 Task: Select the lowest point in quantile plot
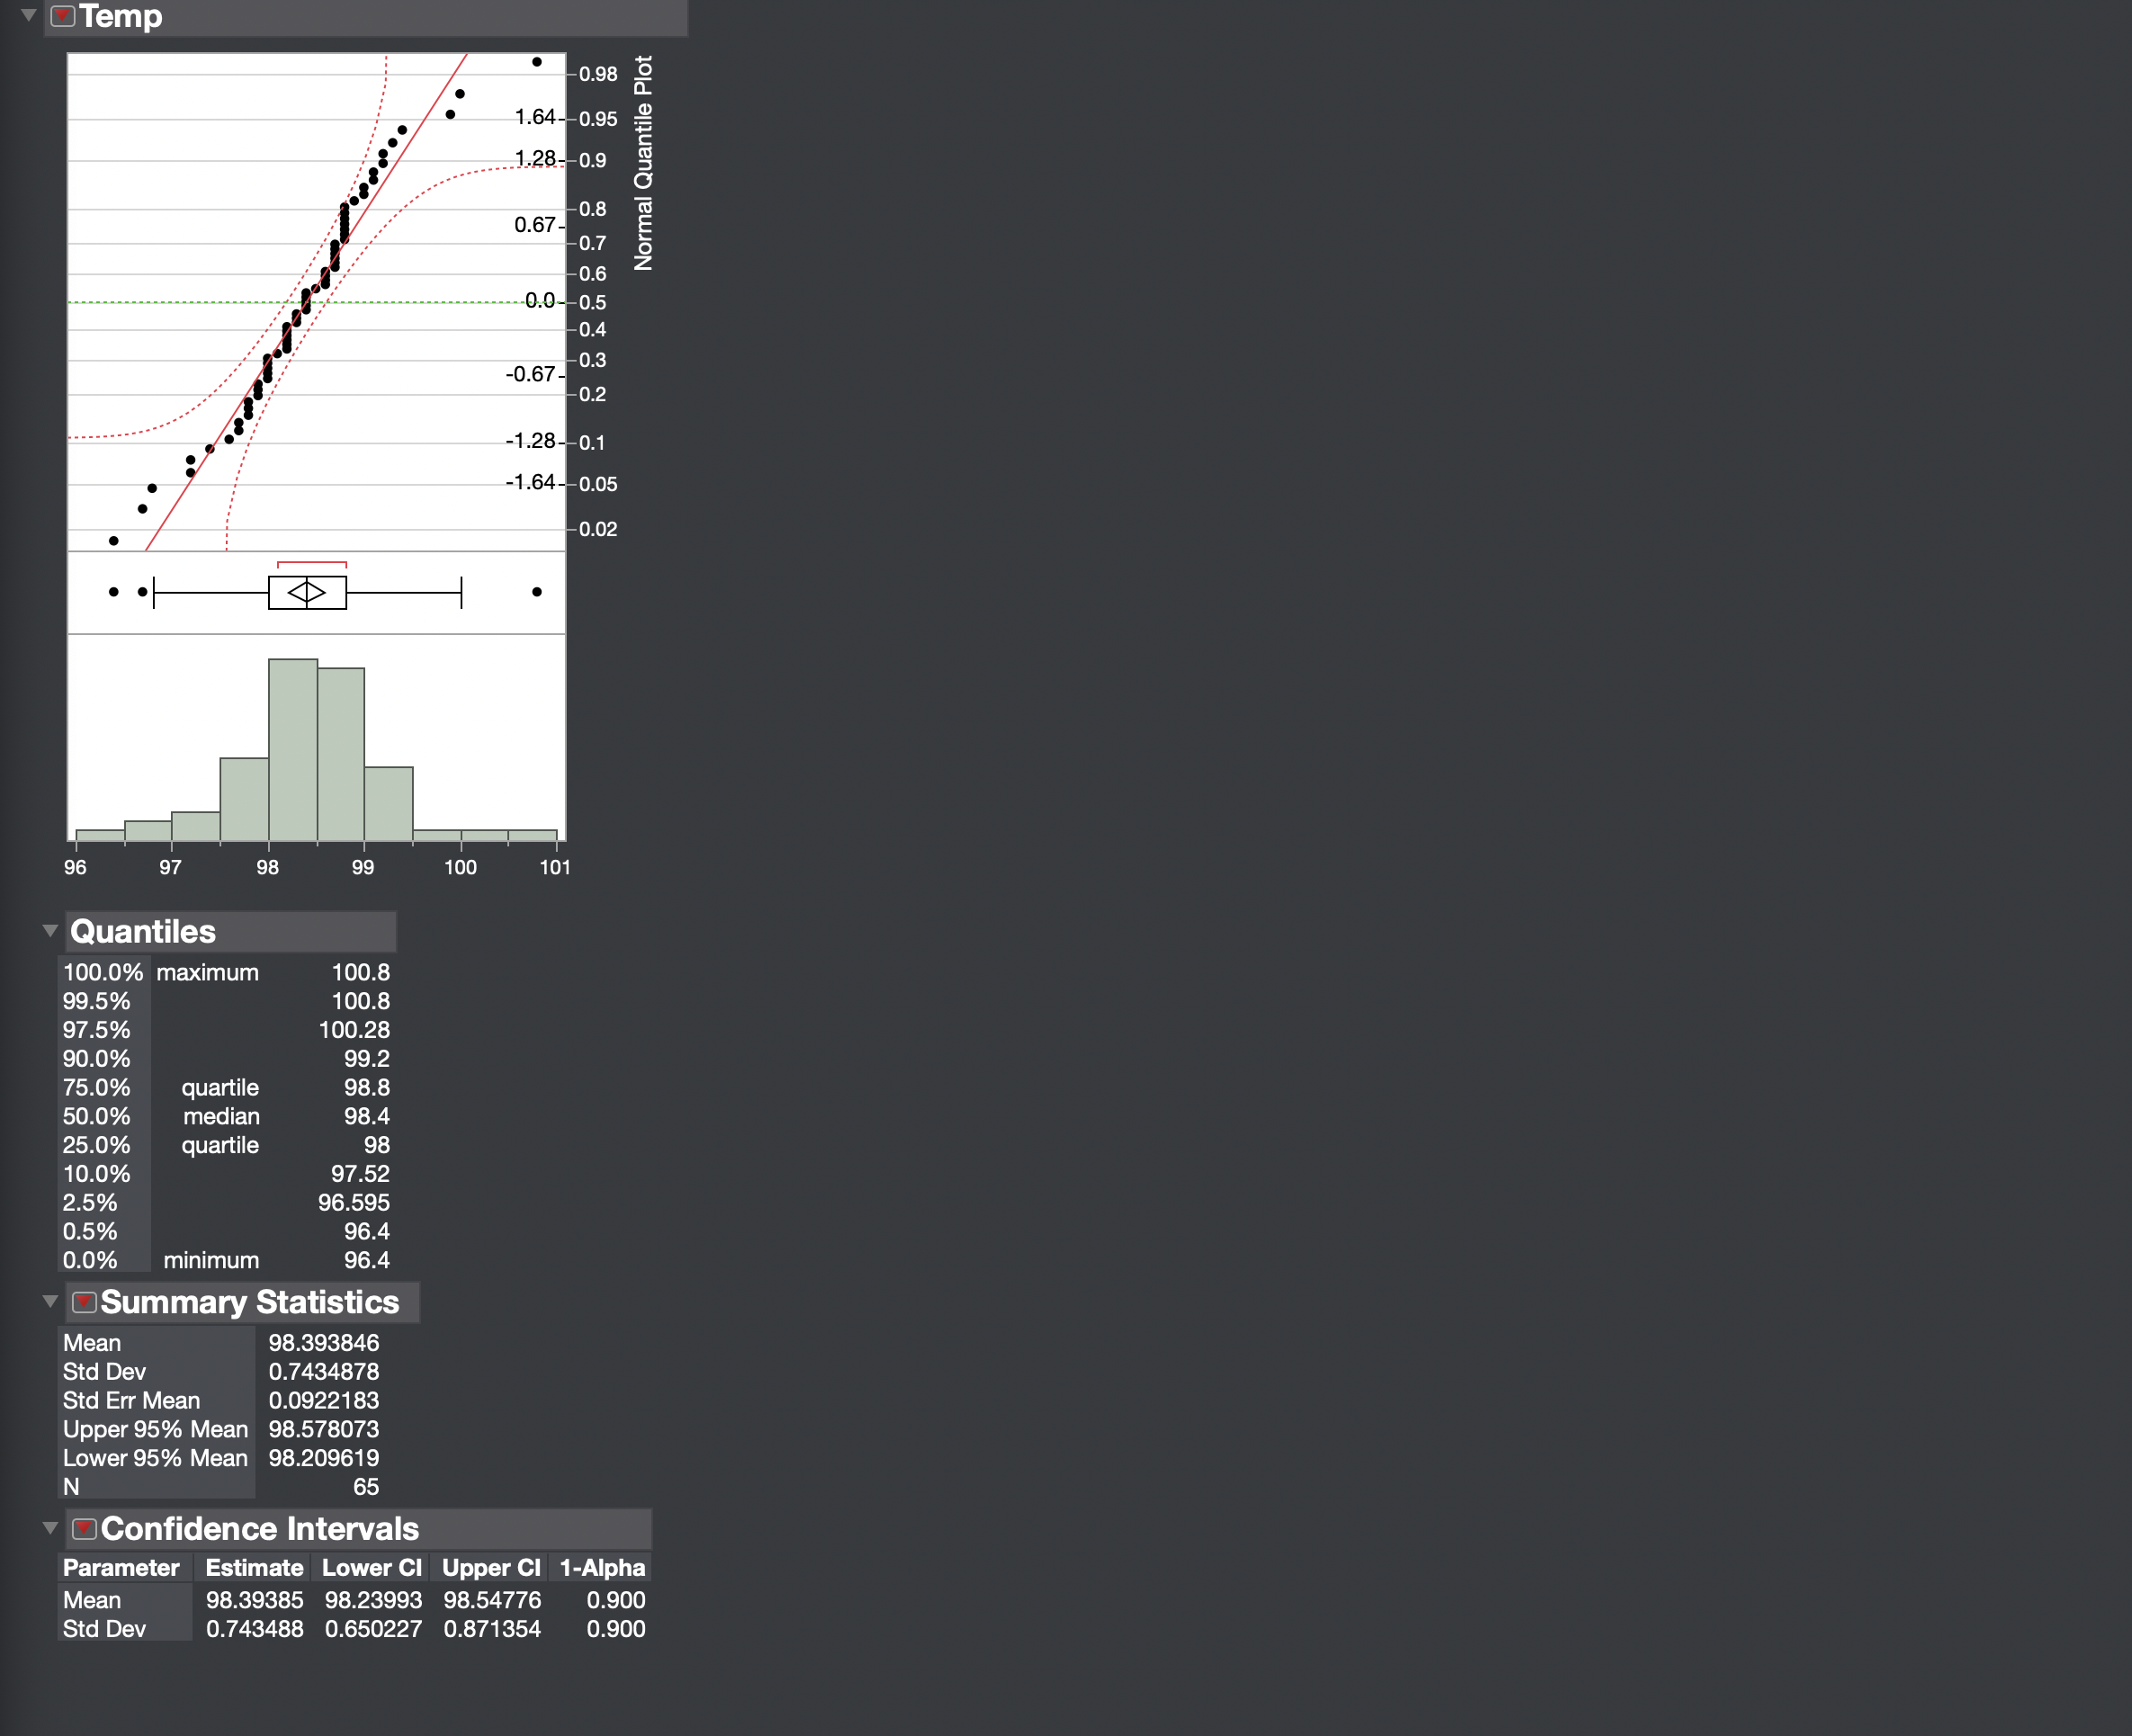click(114, 541)
